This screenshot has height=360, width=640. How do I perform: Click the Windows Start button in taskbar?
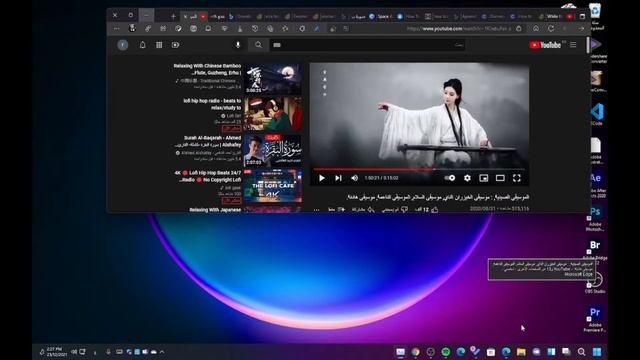(x=597, y=352)
